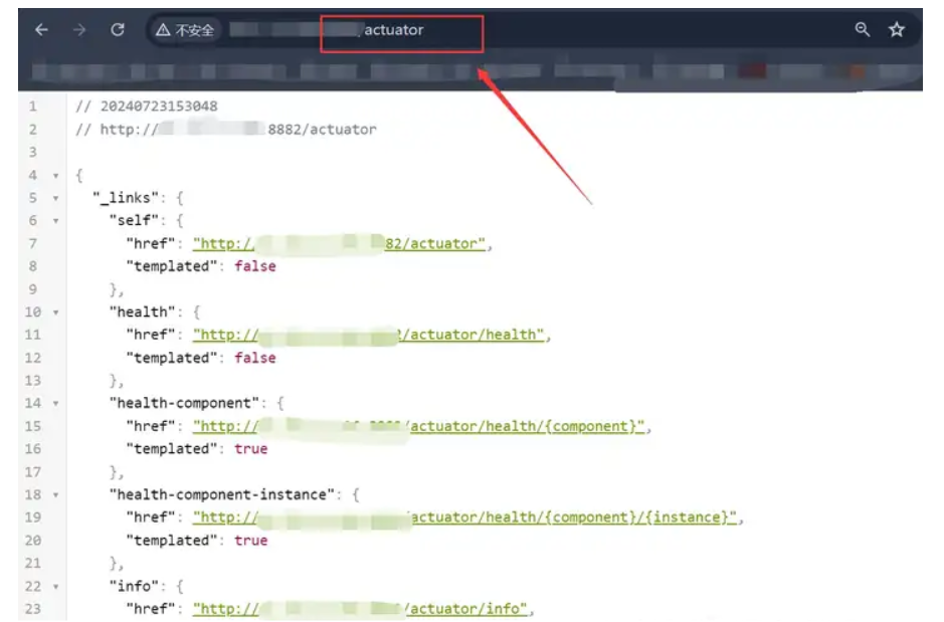Viewport: 944px width, 622px height.
Task: Select the "templated" key on line 16
Action: tap(172, 449)
